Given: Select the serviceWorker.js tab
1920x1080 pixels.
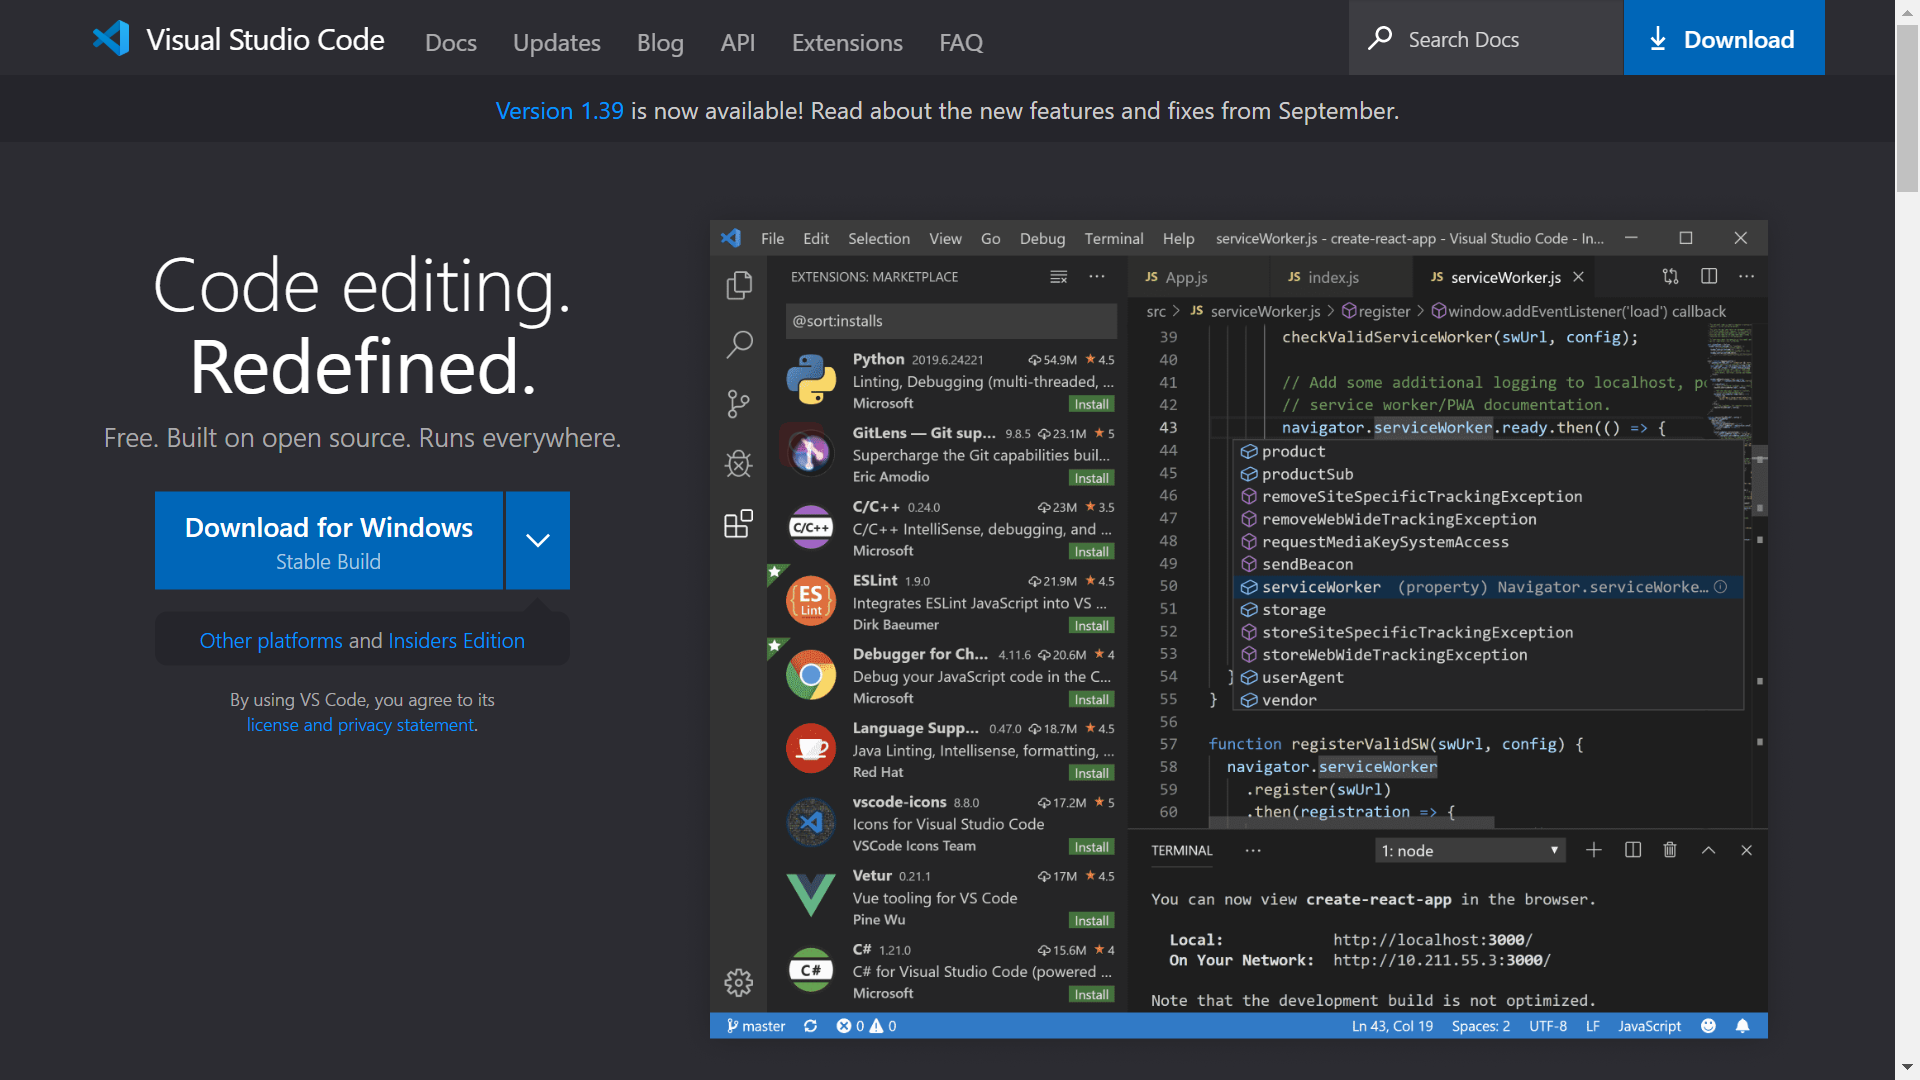Looking at the screenshot, I should (x=1503, y=277).
